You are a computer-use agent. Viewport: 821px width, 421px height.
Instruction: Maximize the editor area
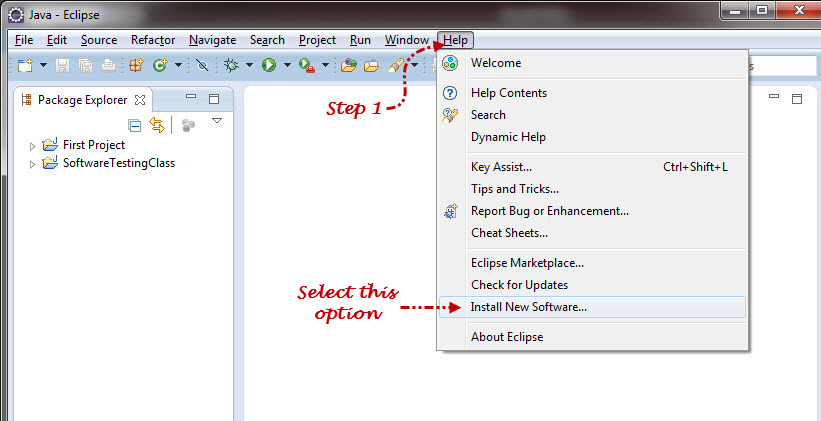pos(797,98)
